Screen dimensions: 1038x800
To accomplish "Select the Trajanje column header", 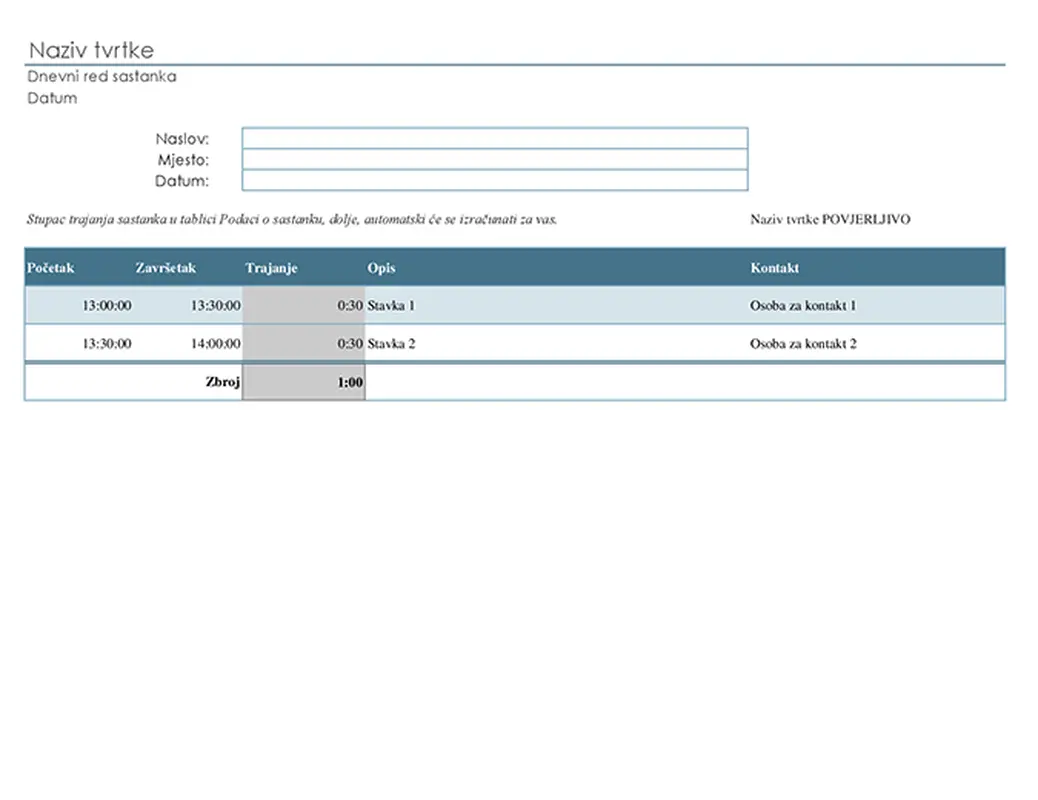I will (x=272, y=268).
